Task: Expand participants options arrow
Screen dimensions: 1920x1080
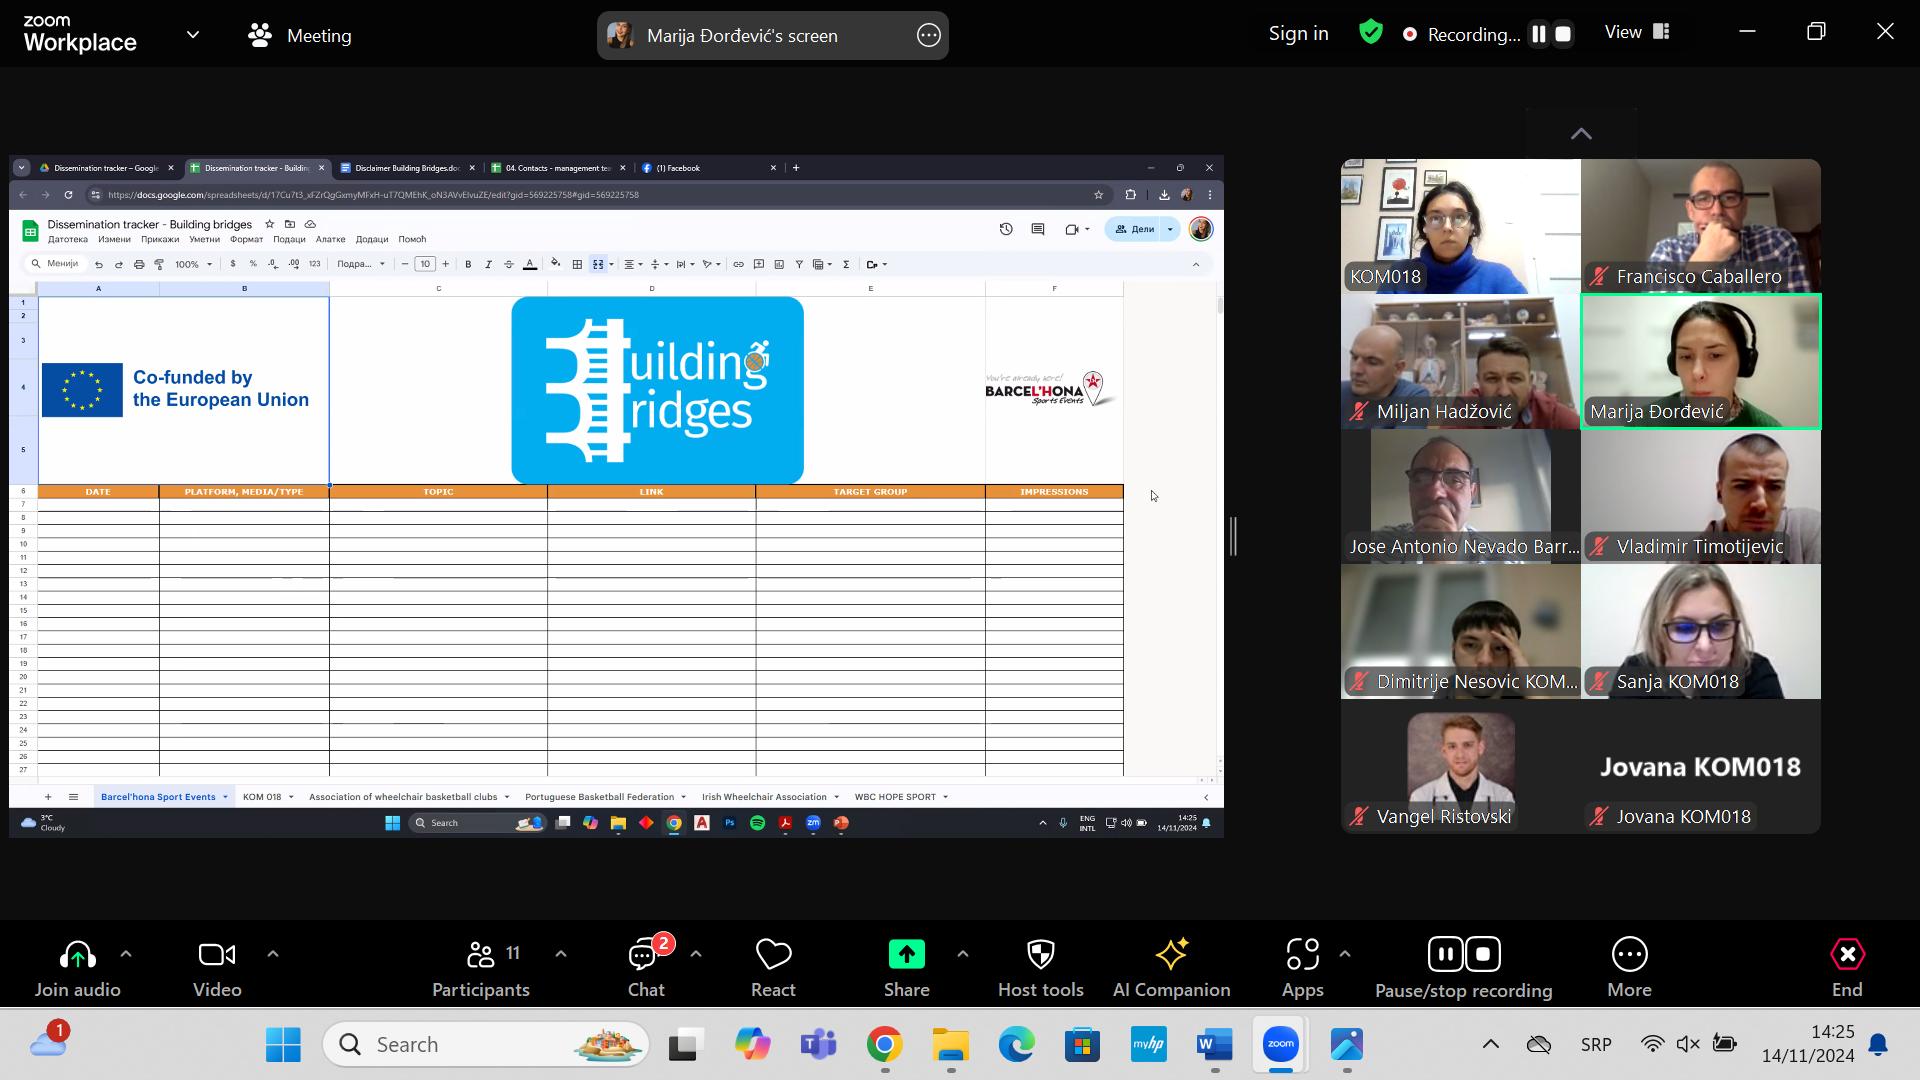Action: 561,955
